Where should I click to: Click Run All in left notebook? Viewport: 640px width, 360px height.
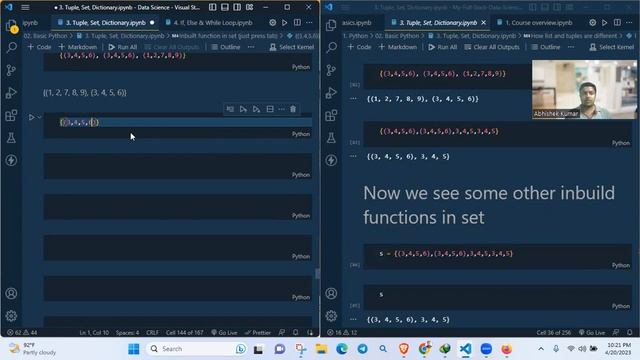tap(122, 47)
